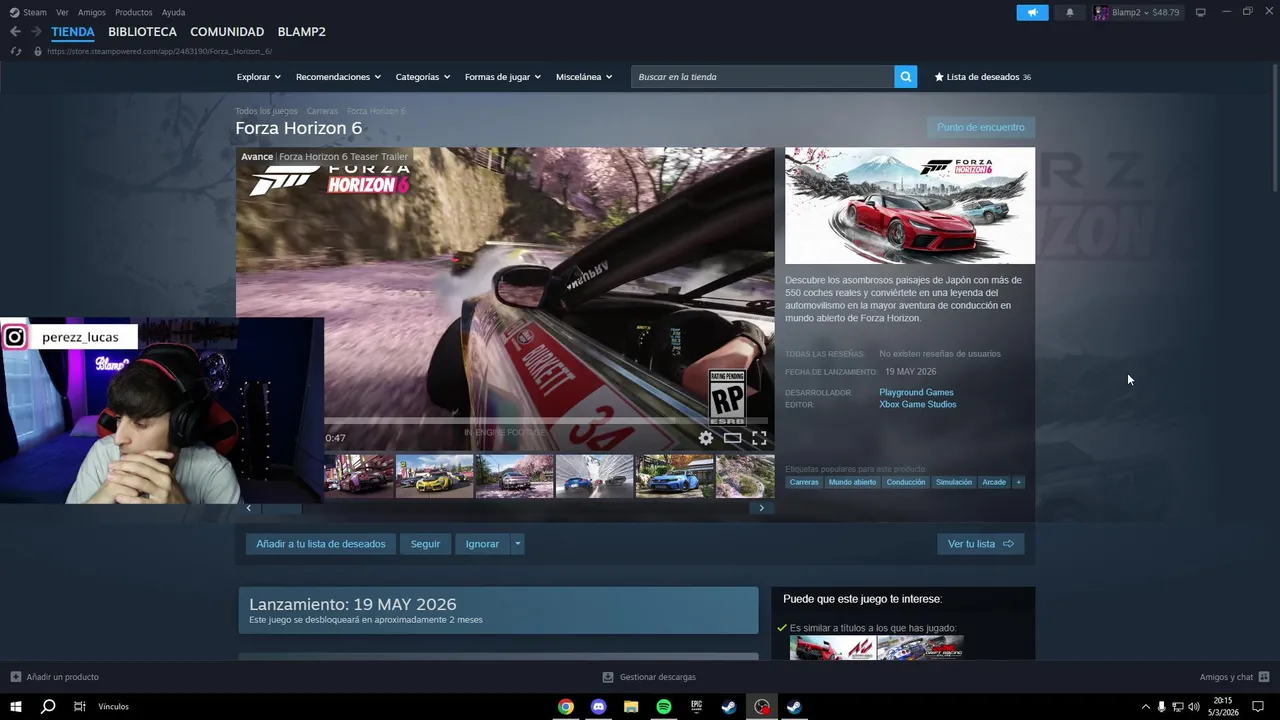Image resolution: width=1280 pixels, height=720 pixels.
Task: Show next screenshots in carousel
Action: tap(761, 508)
